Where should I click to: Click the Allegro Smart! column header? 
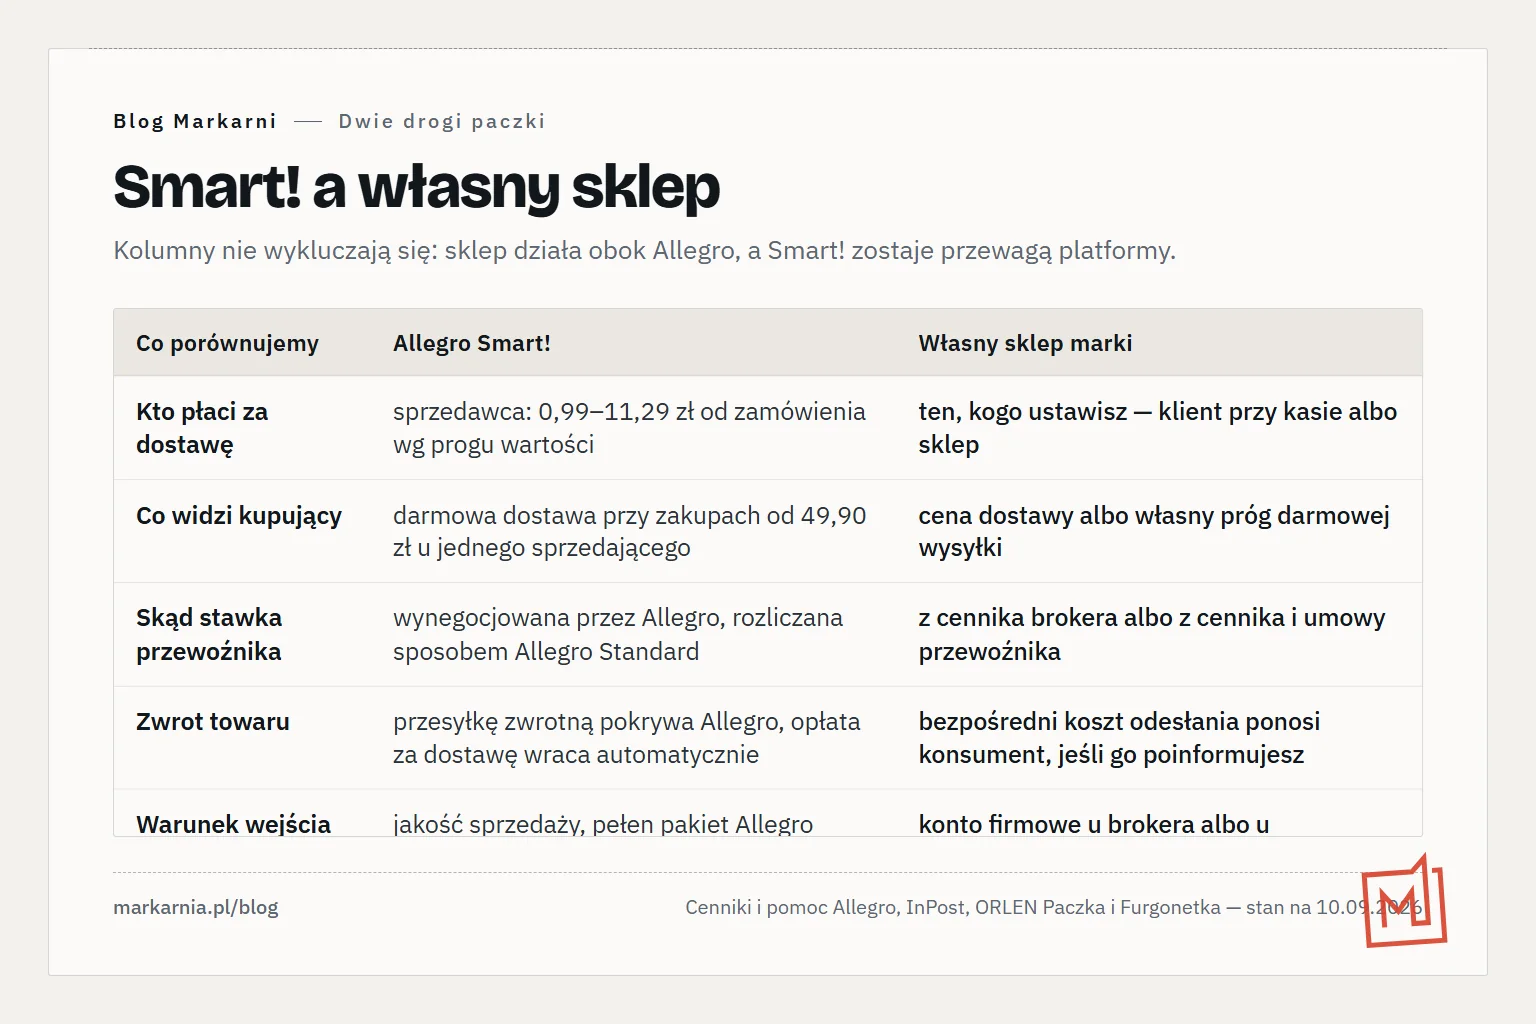[x=472, y=343]
